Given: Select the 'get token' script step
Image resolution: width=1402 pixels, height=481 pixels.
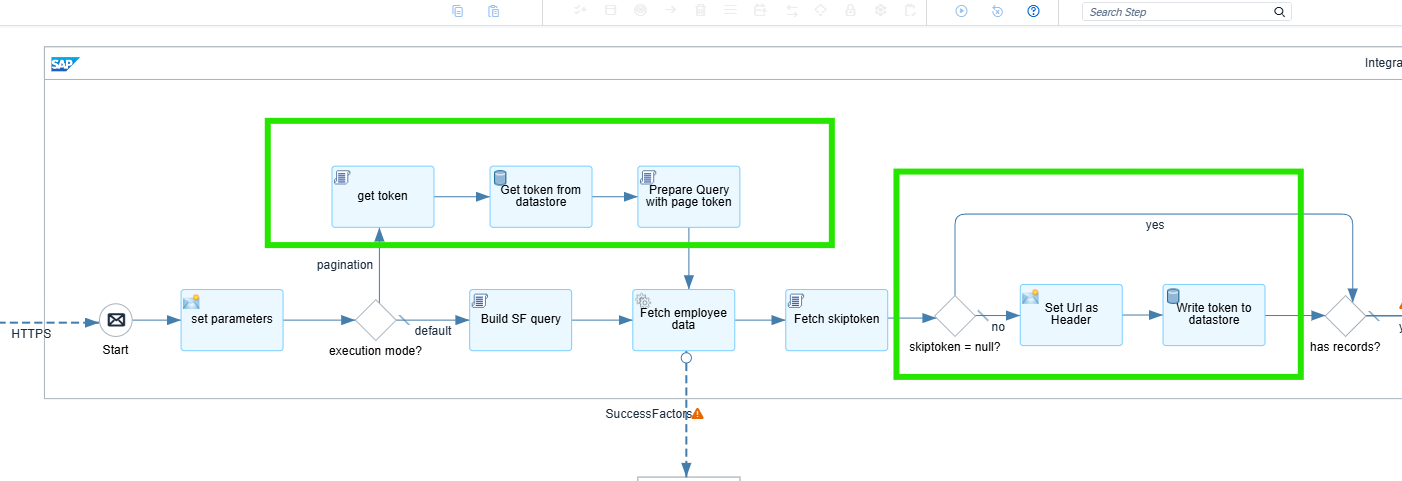Looking at the screenshot, I should (383, 196).
